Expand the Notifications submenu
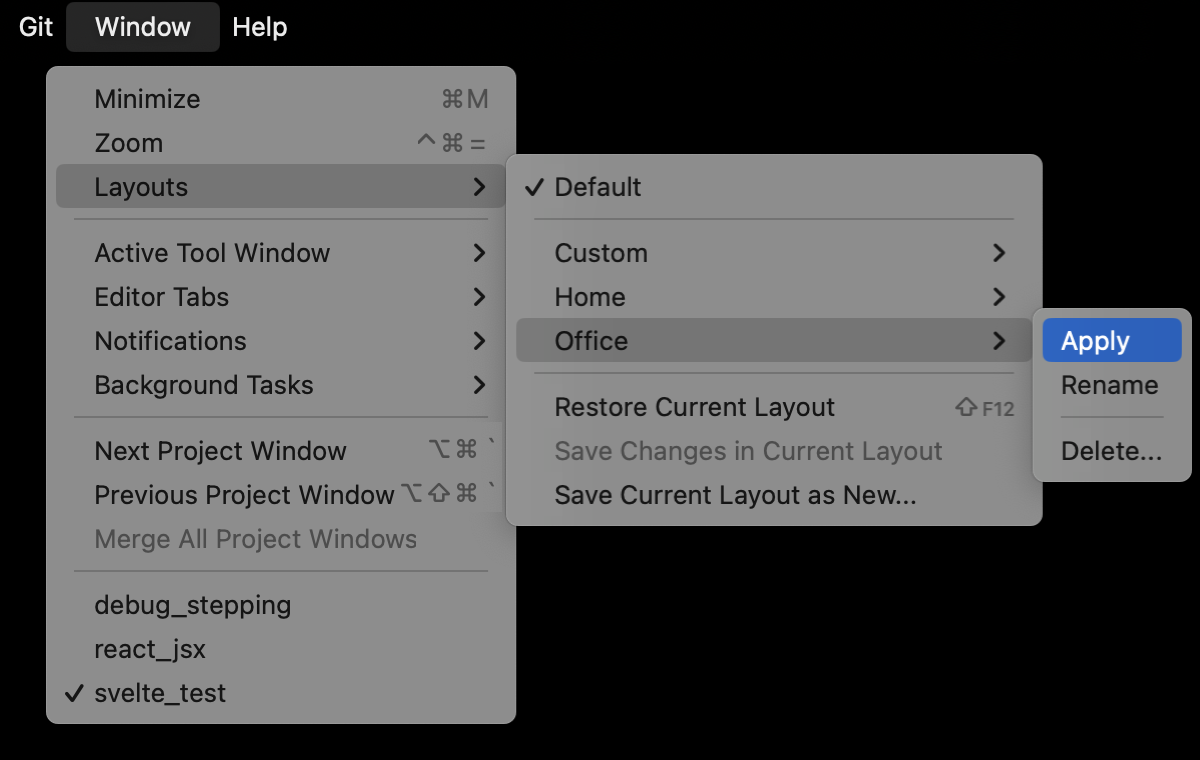Screen dimensions: 1200x760 (x=170, y=341)
